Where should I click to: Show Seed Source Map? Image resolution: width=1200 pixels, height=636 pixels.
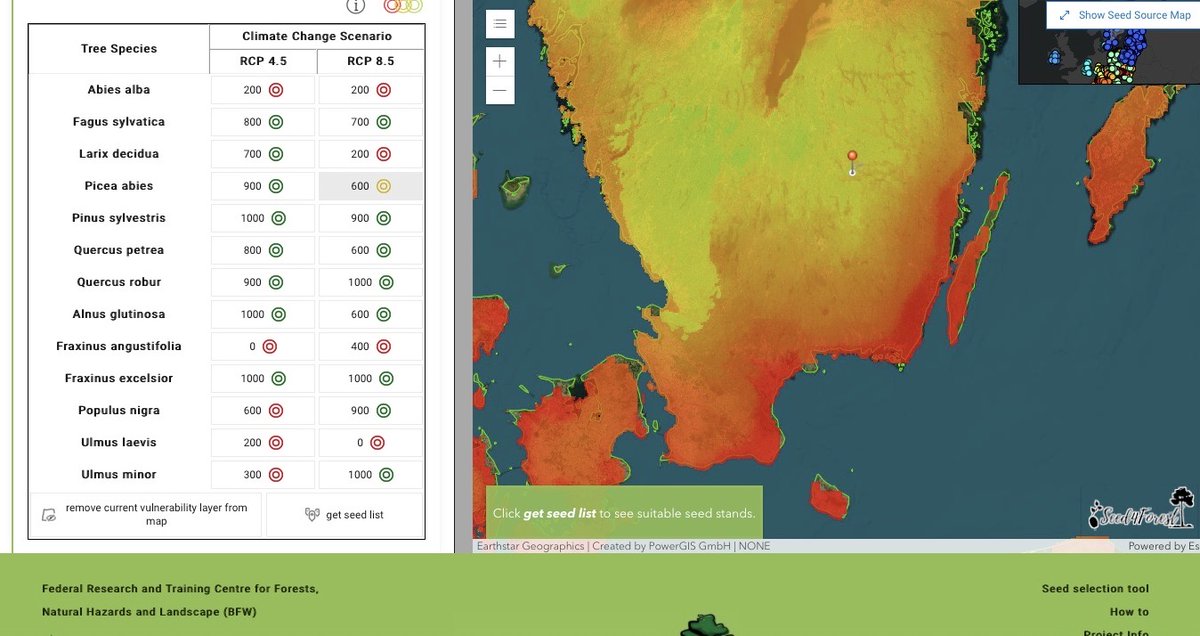1124,15
